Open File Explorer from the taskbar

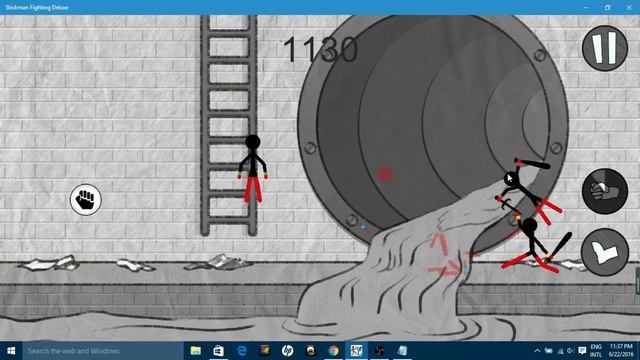(196, 351)
